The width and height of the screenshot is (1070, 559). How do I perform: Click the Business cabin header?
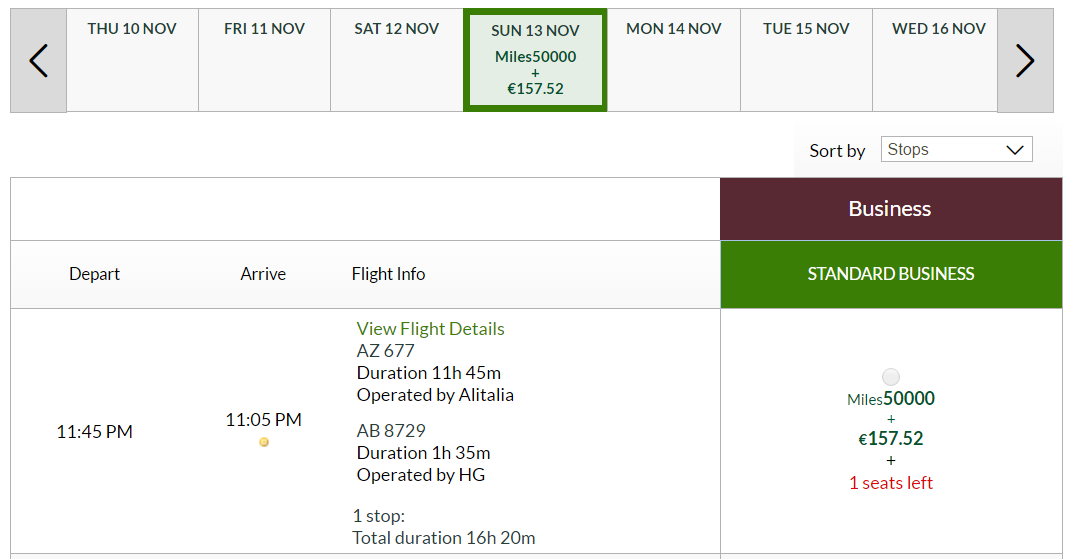coord(891,209)
